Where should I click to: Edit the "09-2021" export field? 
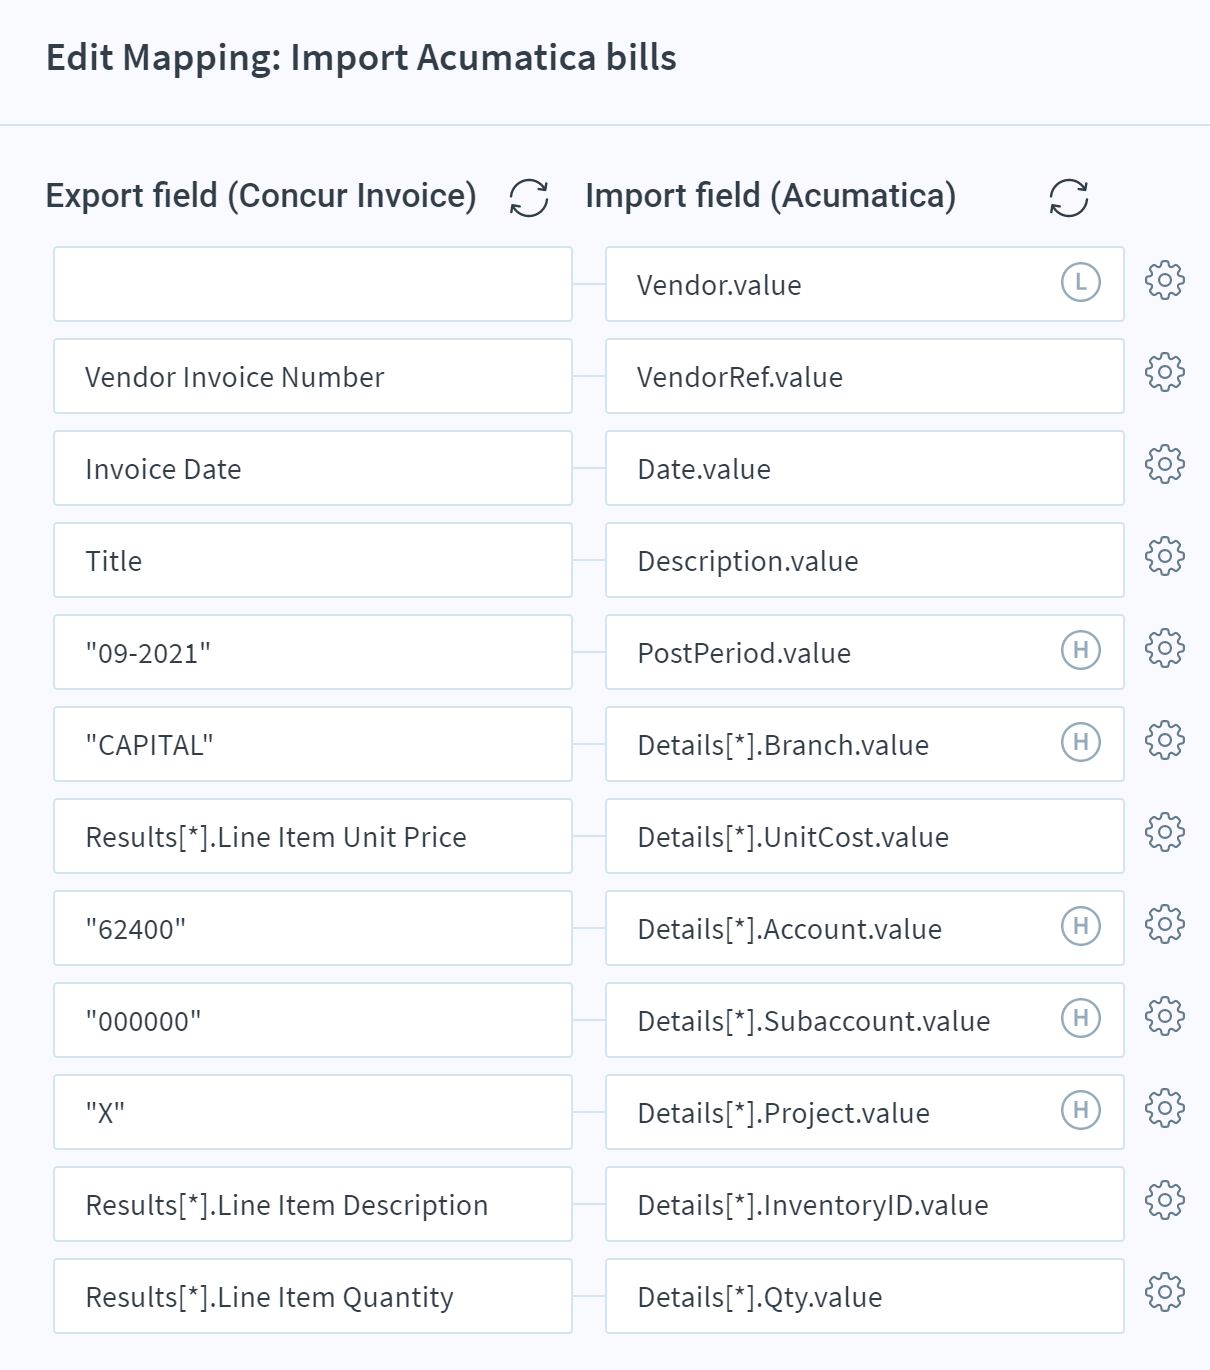313,652
